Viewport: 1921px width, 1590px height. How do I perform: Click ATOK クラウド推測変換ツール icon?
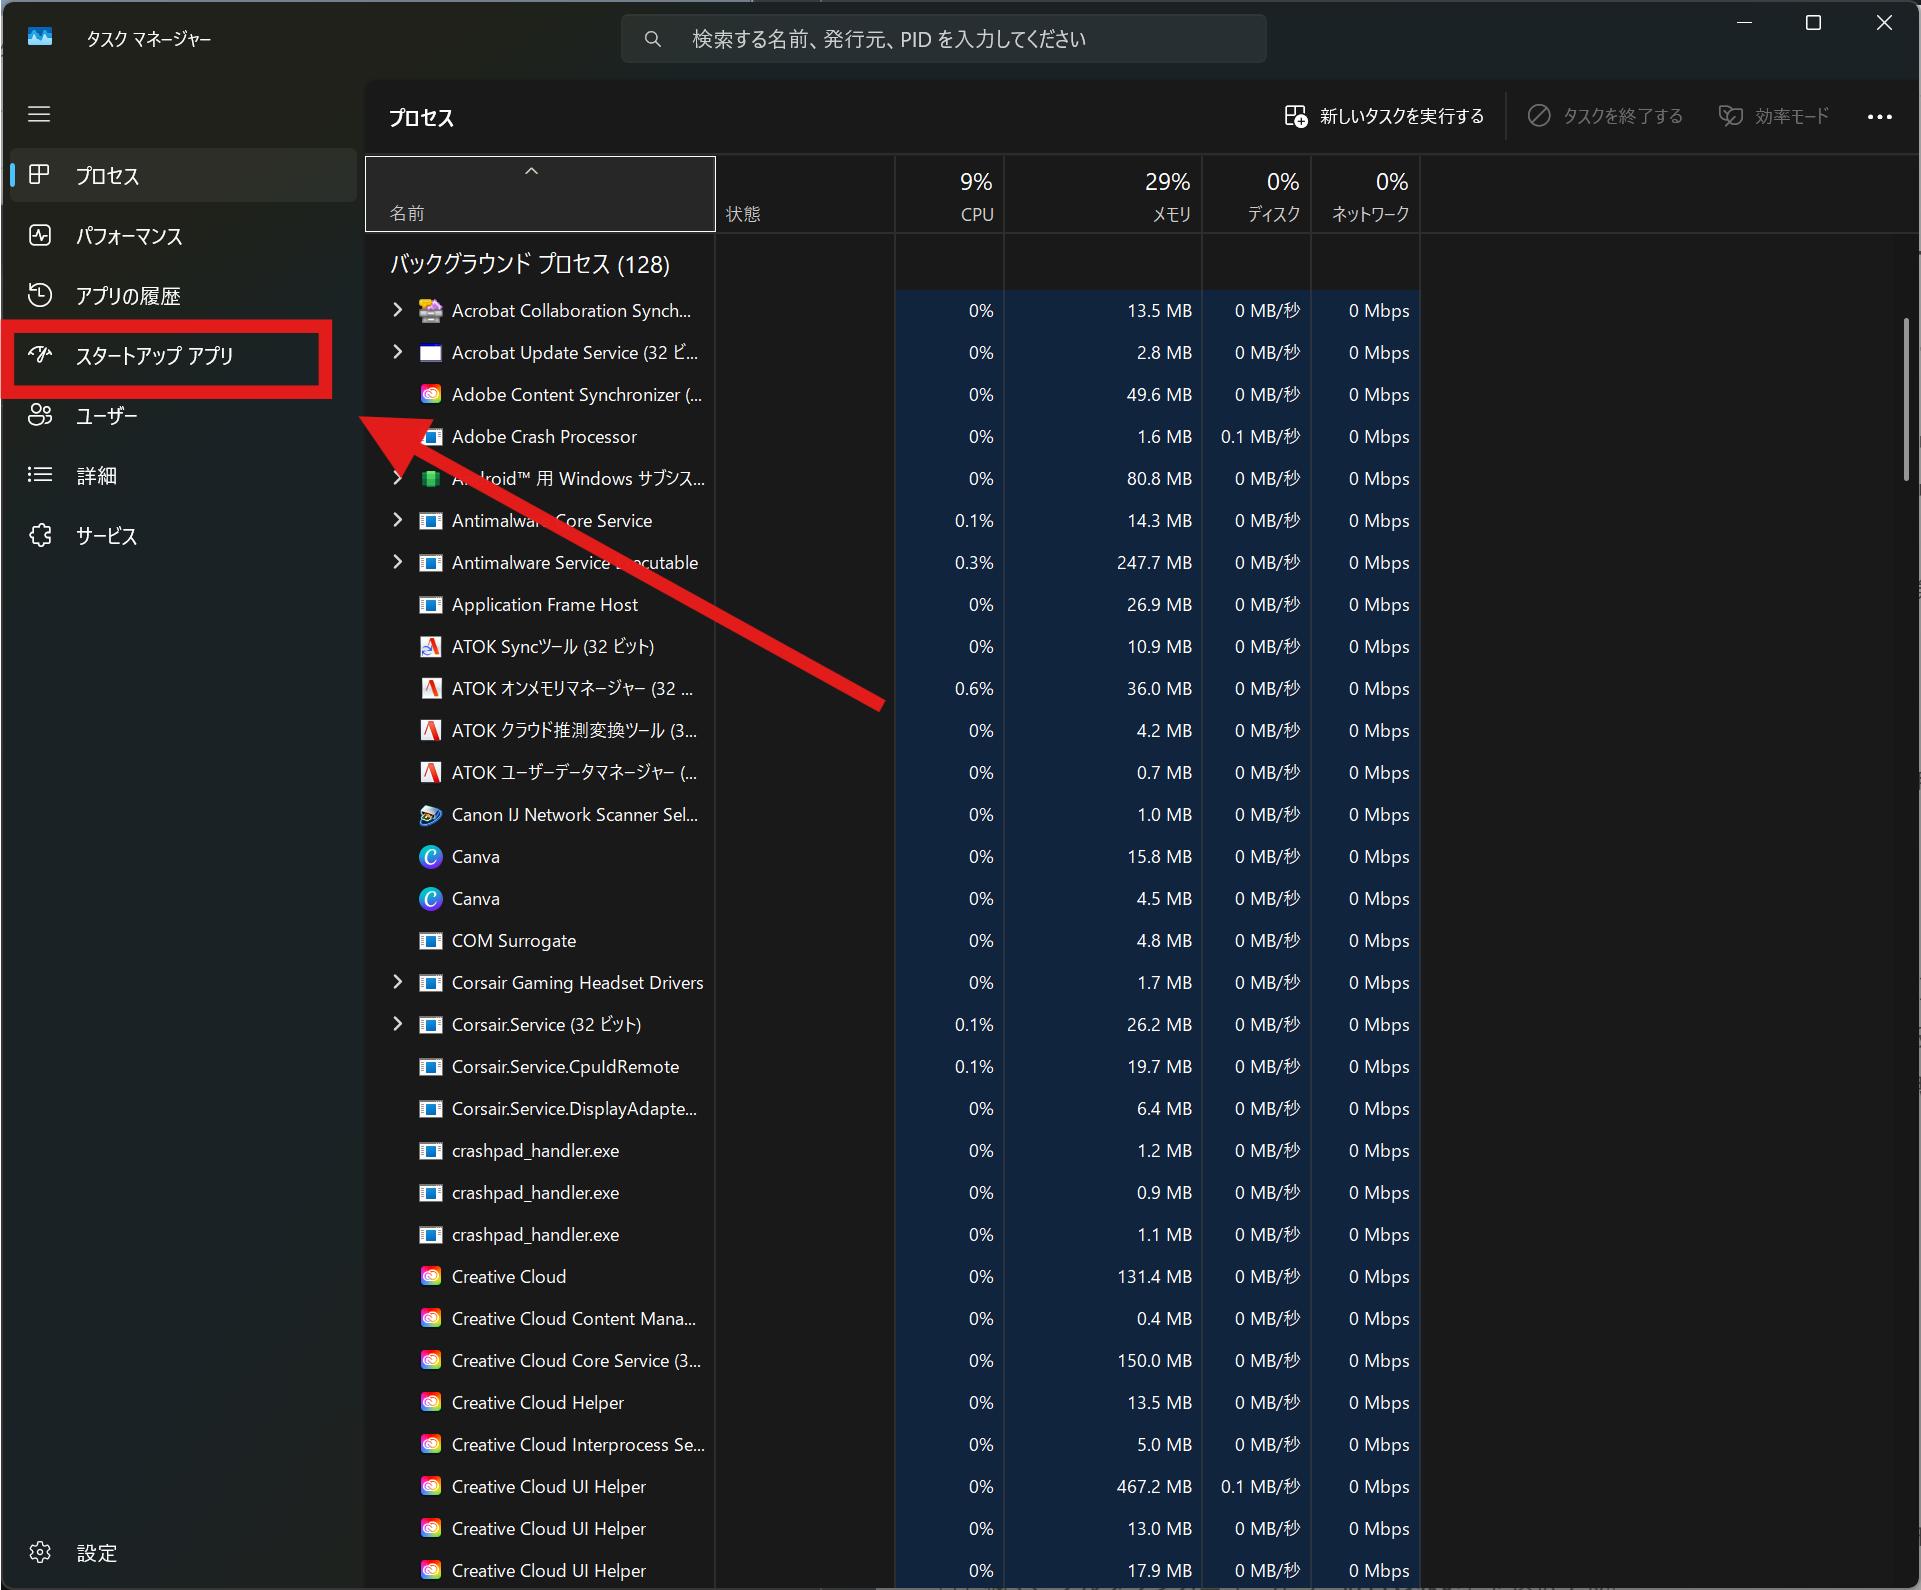(x=431, y=731)
